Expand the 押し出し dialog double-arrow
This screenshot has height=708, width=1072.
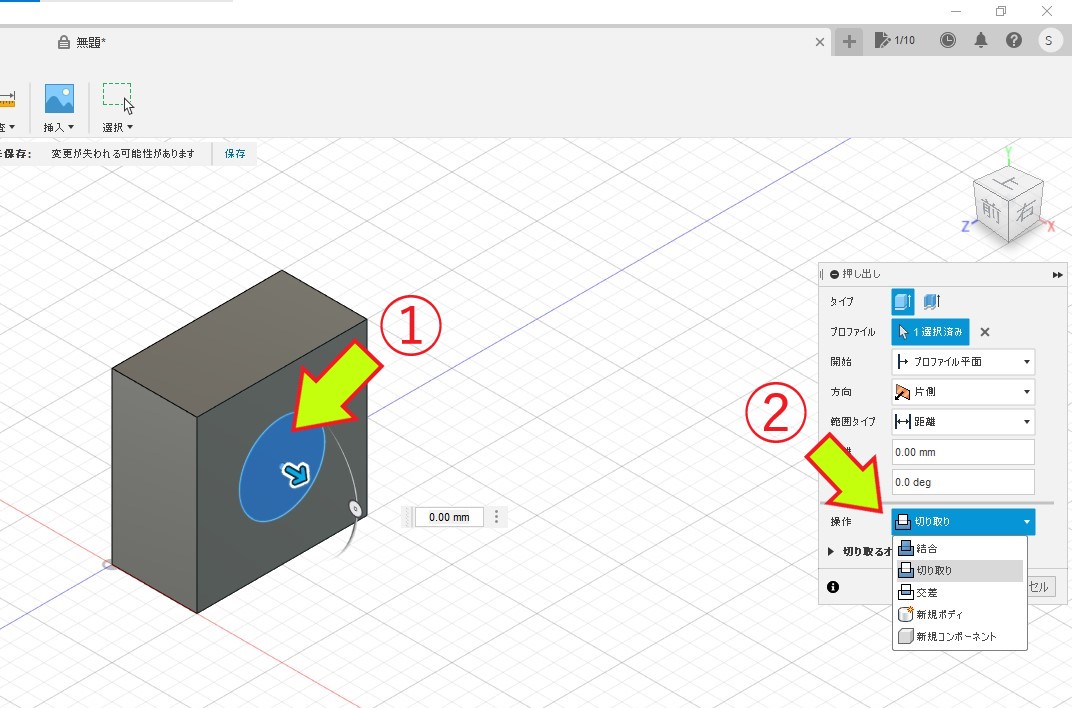(x=1057, y=275)
